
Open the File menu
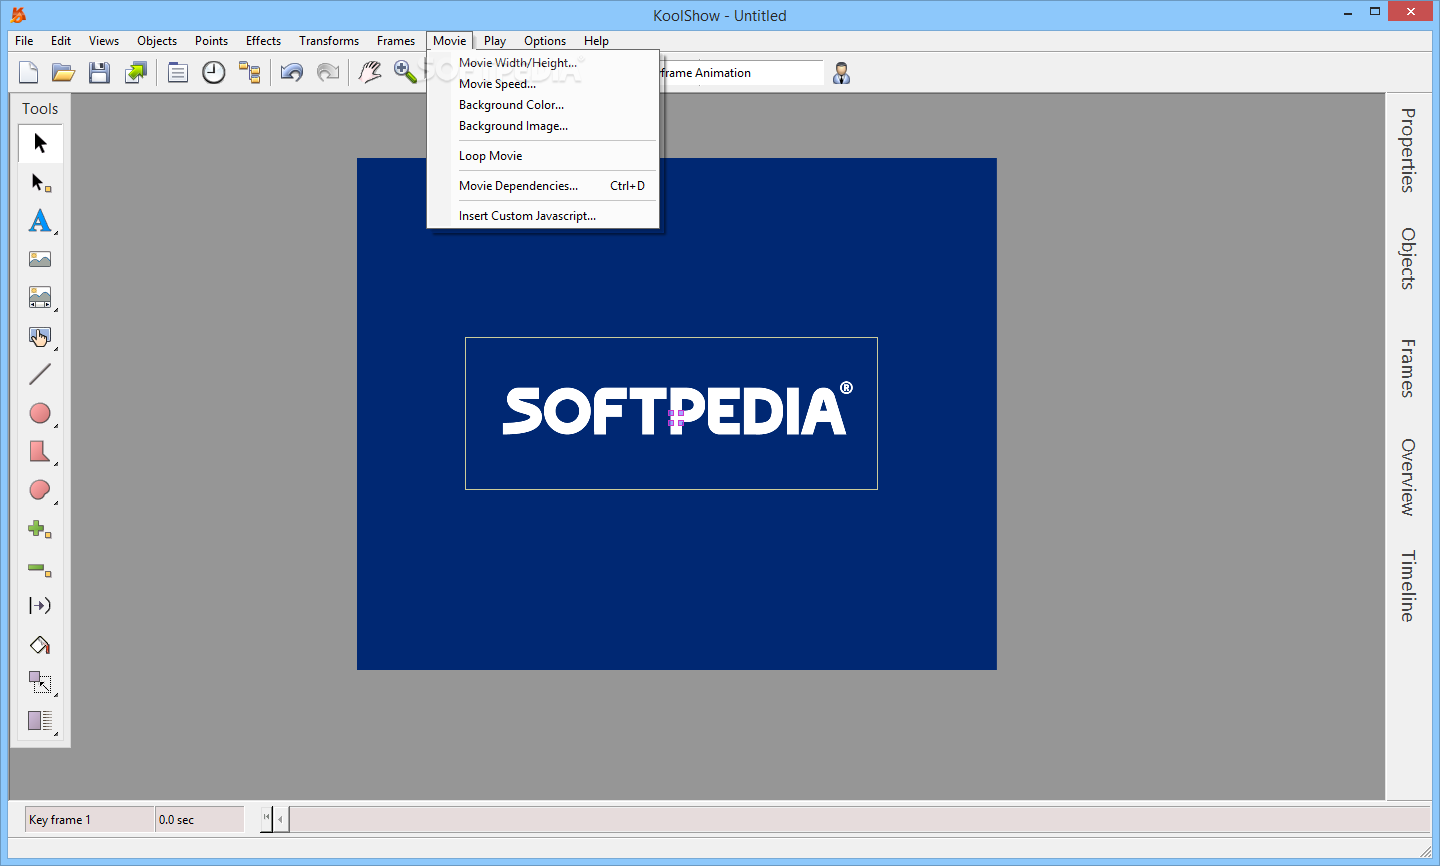tap(24, 41)
